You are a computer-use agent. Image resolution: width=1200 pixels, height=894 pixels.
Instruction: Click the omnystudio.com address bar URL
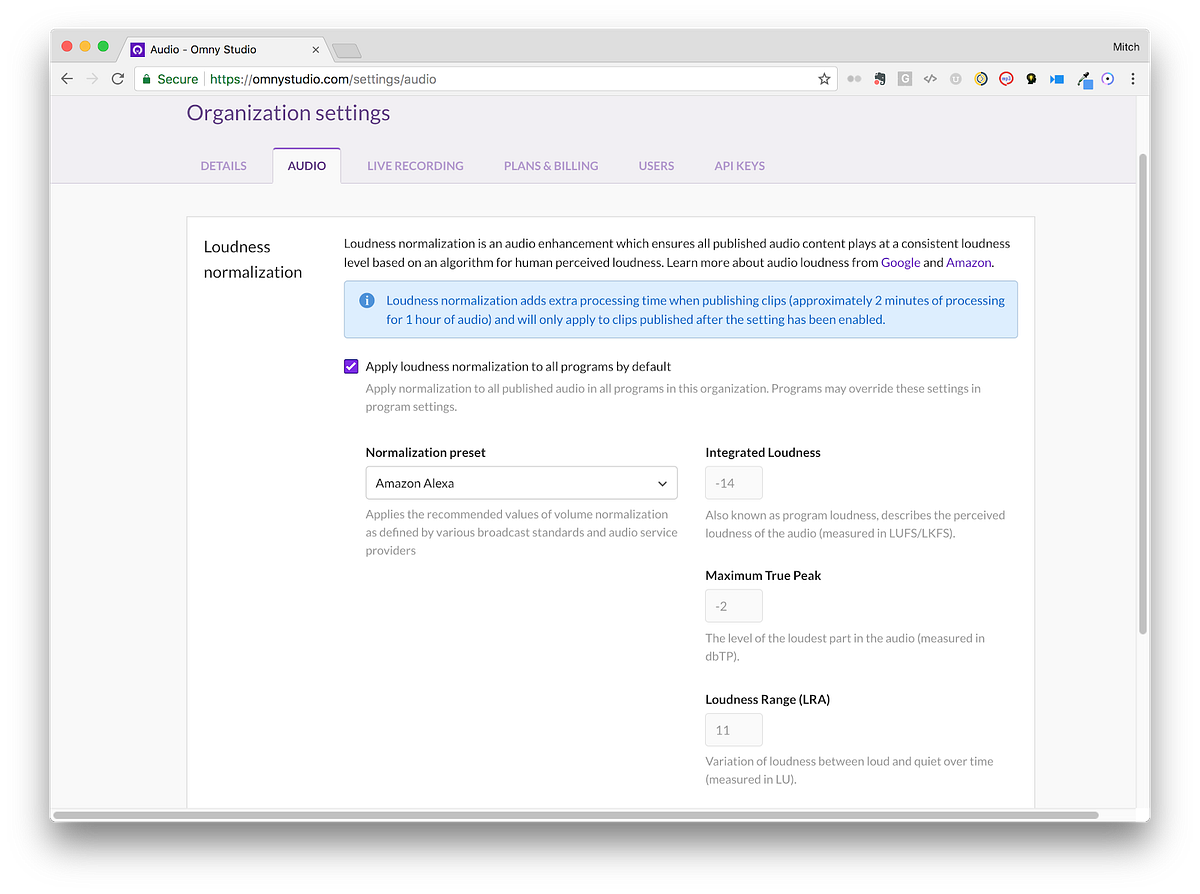tap(323, 79)
